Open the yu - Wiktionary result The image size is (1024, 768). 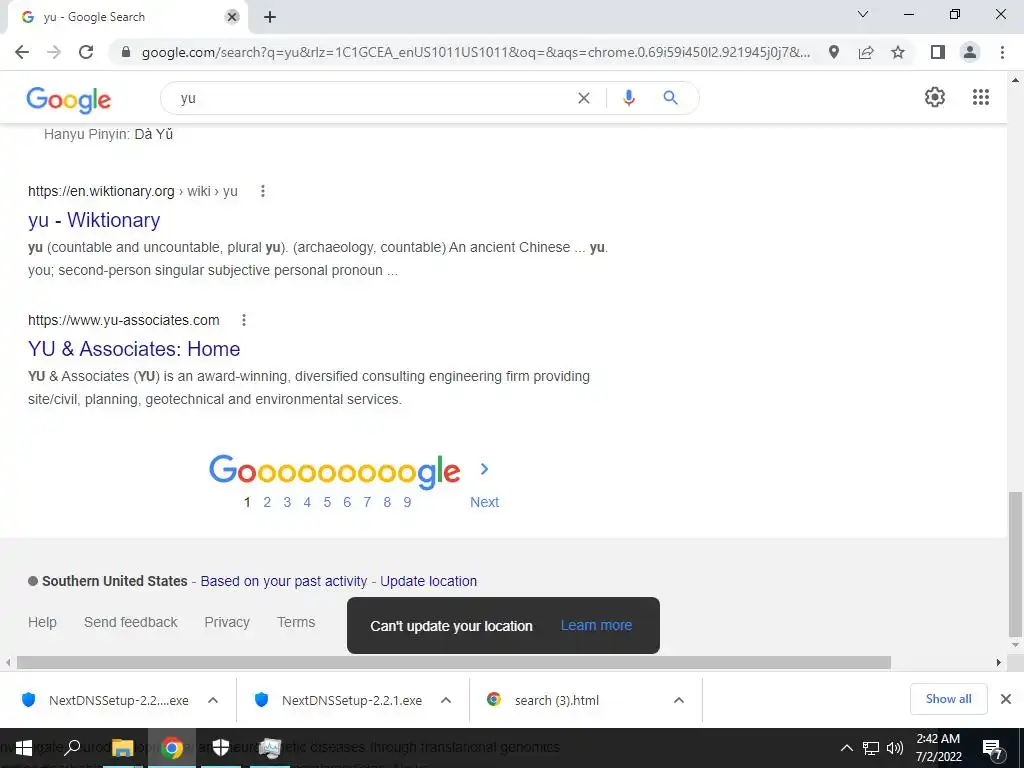click(94, 220)
